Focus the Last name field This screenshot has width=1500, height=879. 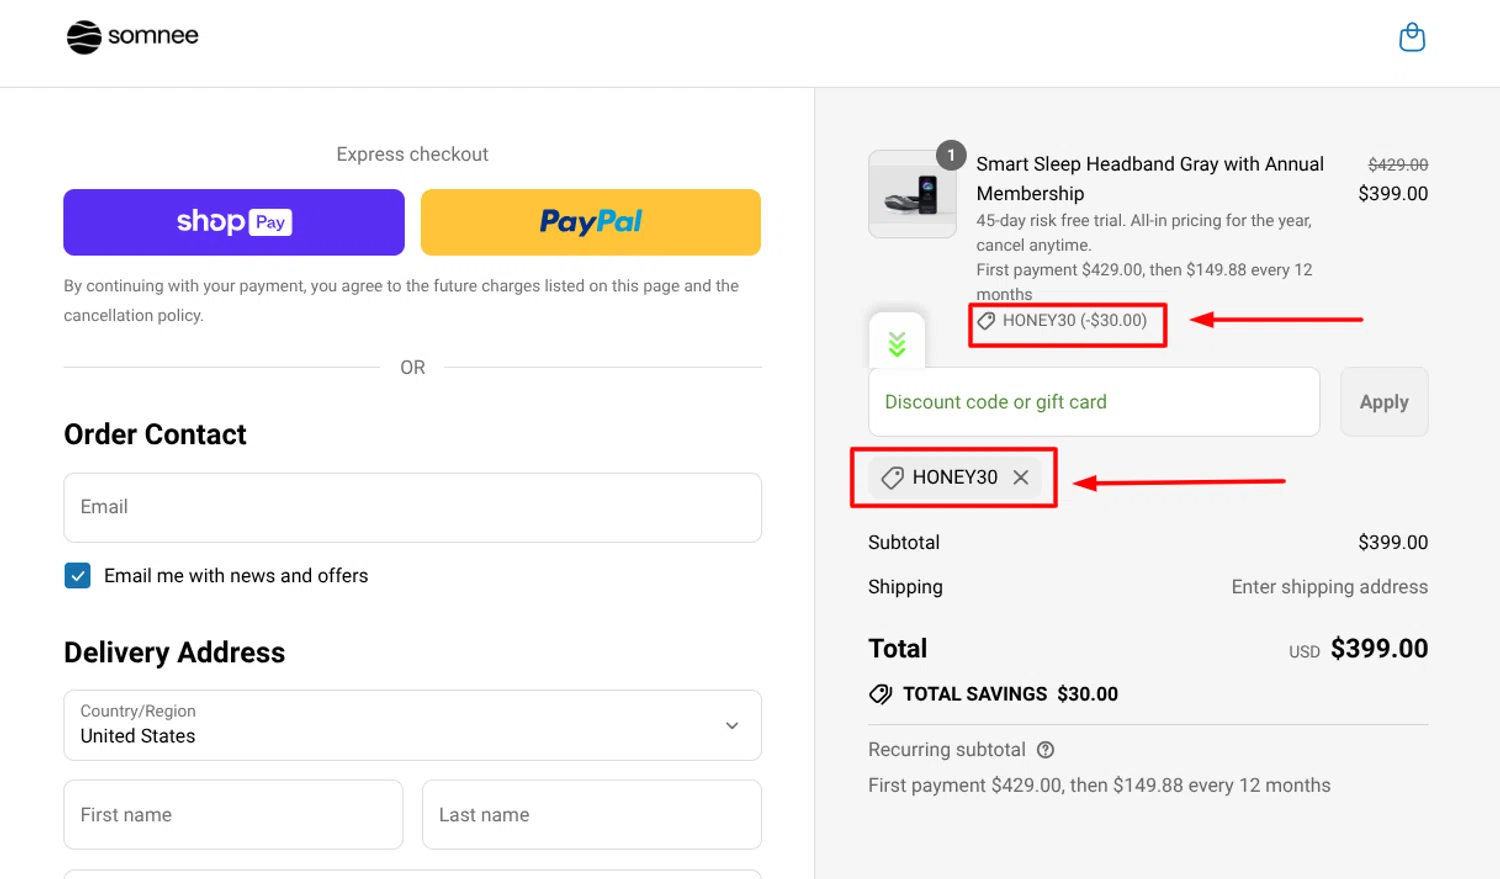(592, 815)
